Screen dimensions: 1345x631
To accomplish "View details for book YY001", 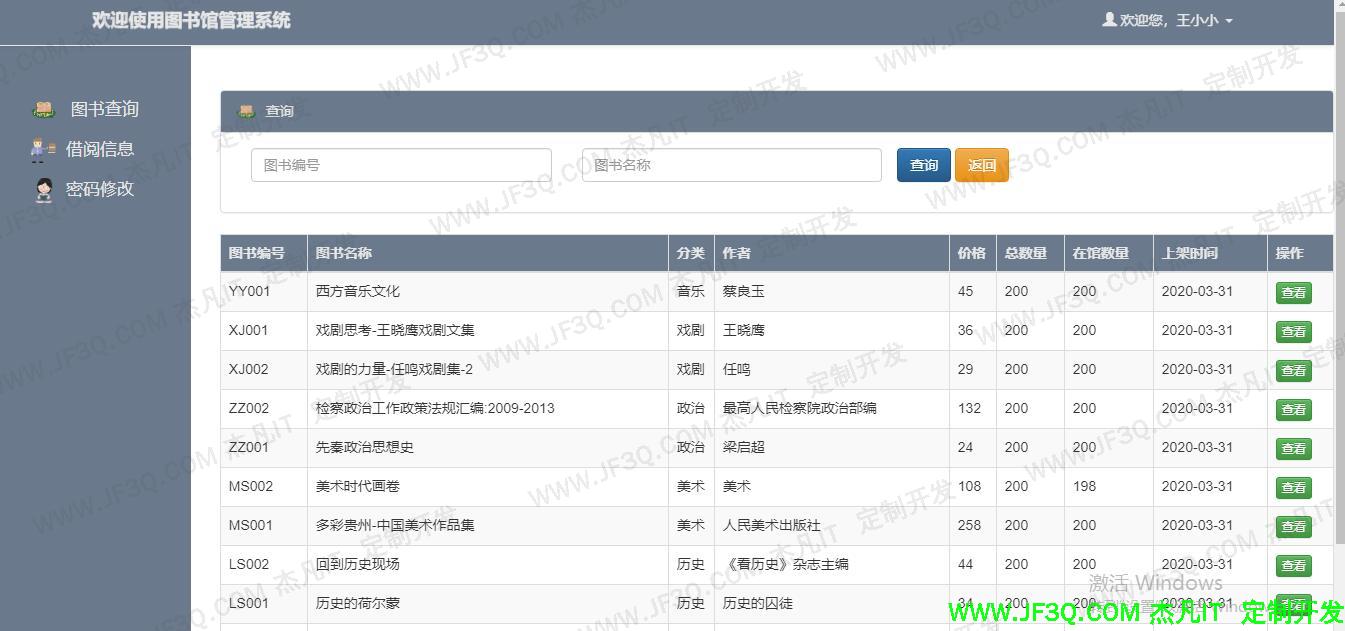I will coord(1293,293).
